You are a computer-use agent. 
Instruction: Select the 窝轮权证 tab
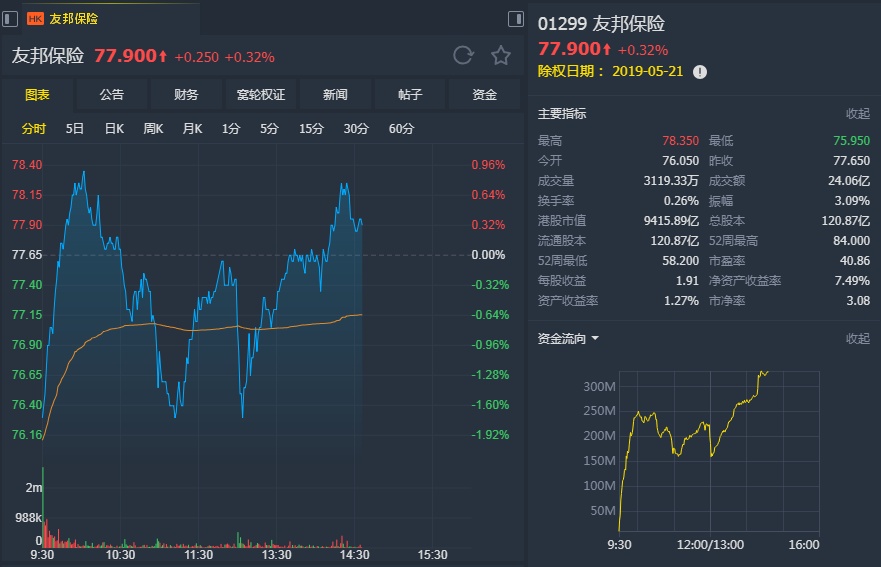coord(261,95)
